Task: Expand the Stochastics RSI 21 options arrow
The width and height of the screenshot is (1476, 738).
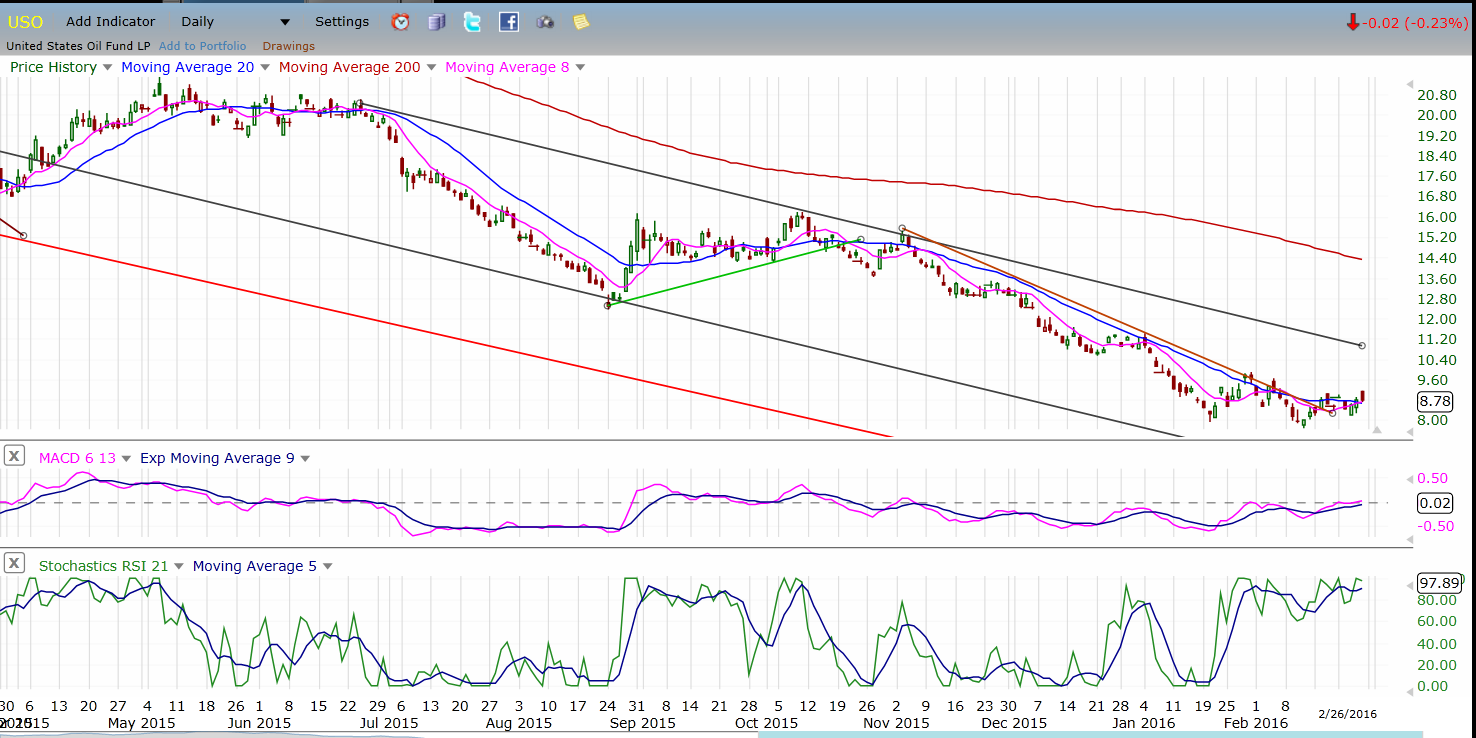Action: 179,567
